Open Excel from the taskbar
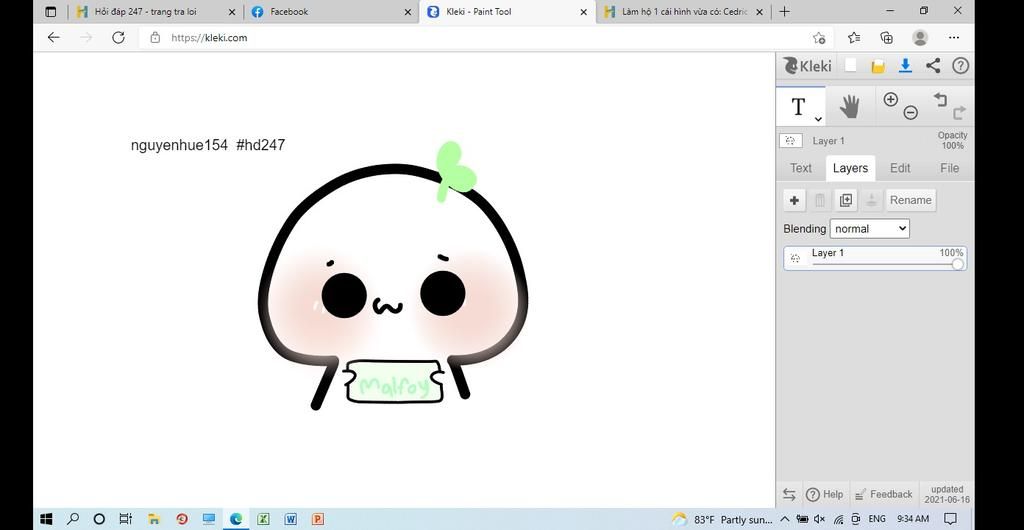The height and width of the screenshot is (530, 1024). [263, 520]
